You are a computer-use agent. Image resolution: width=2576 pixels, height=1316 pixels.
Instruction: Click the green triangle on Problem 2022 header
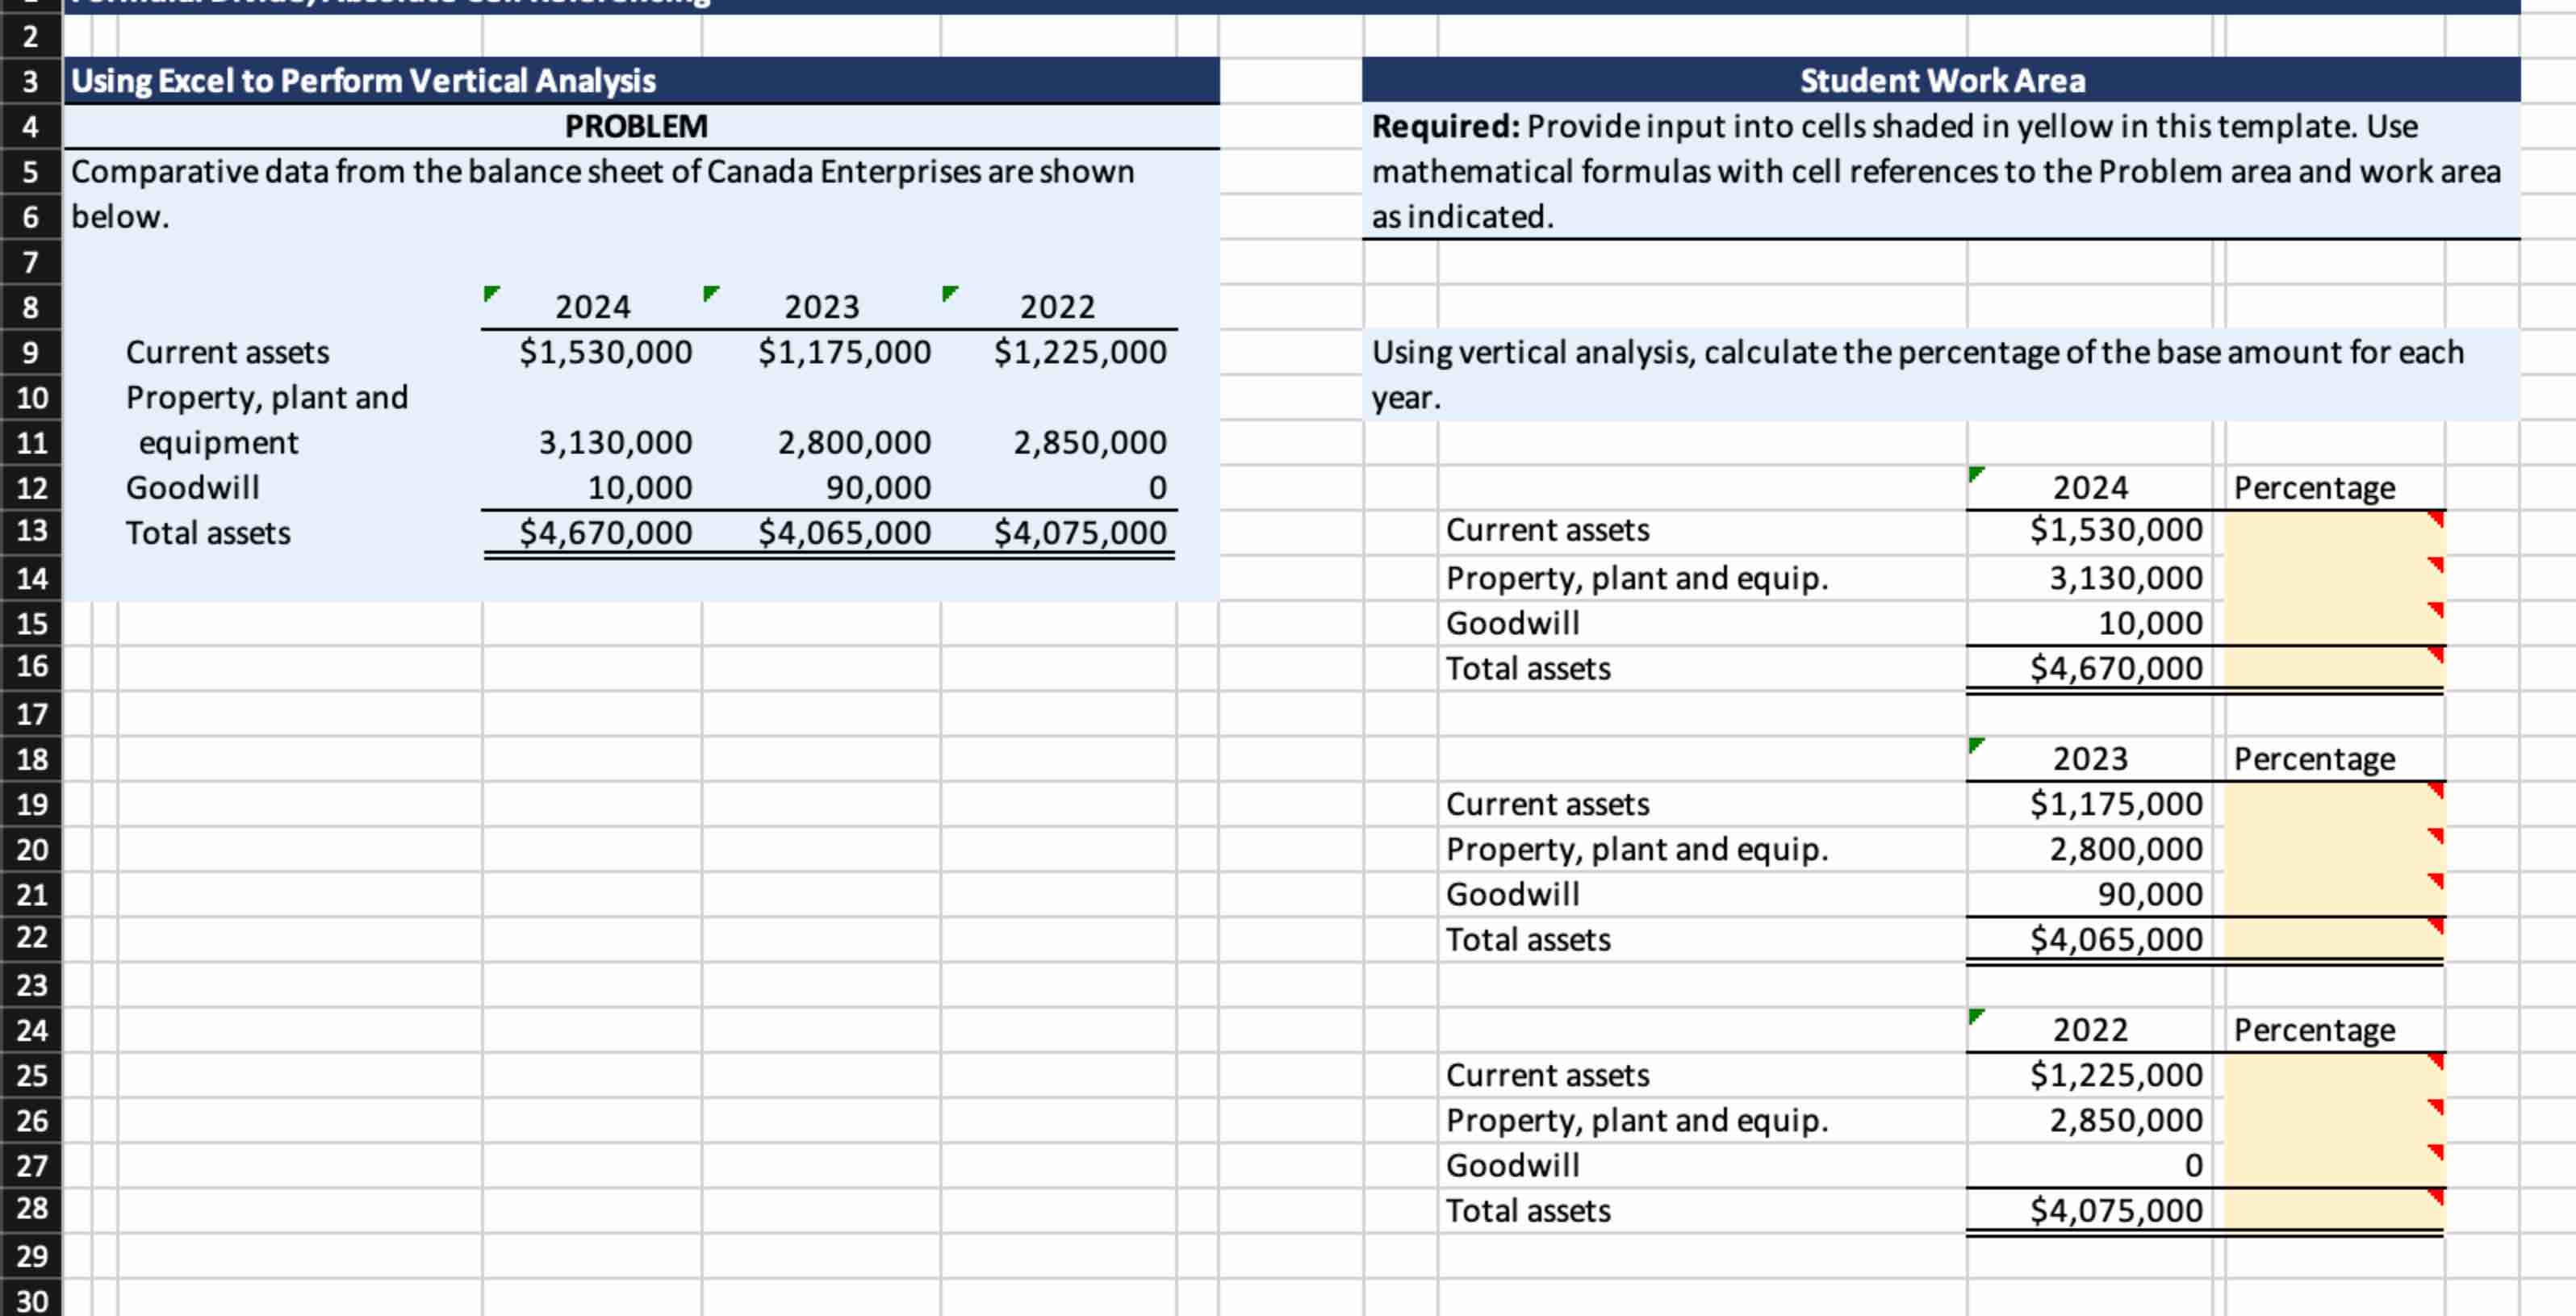coord(949,293)
